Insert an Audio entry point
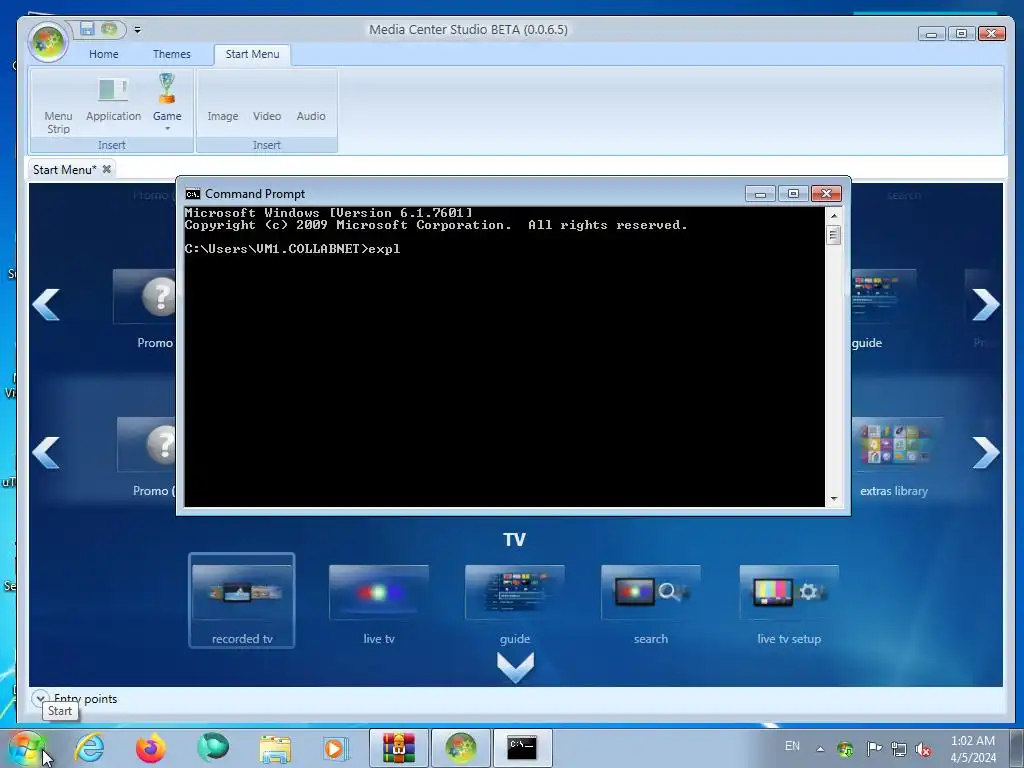Screen dimensions: 1024x768 point(311,116)
